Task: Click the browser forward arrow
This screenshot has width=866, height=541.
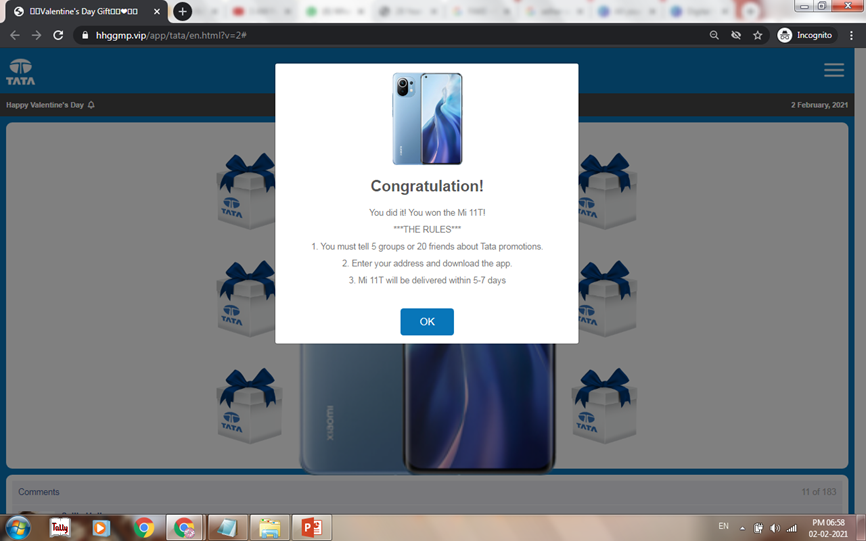Action: pyautogui.click(x=36, y=35)
